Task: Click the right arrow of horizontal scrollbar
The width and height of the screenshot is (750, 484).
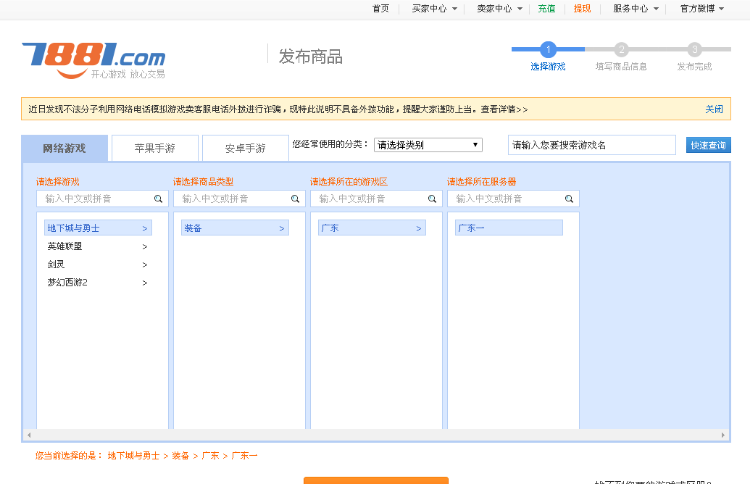Action: 724,436
